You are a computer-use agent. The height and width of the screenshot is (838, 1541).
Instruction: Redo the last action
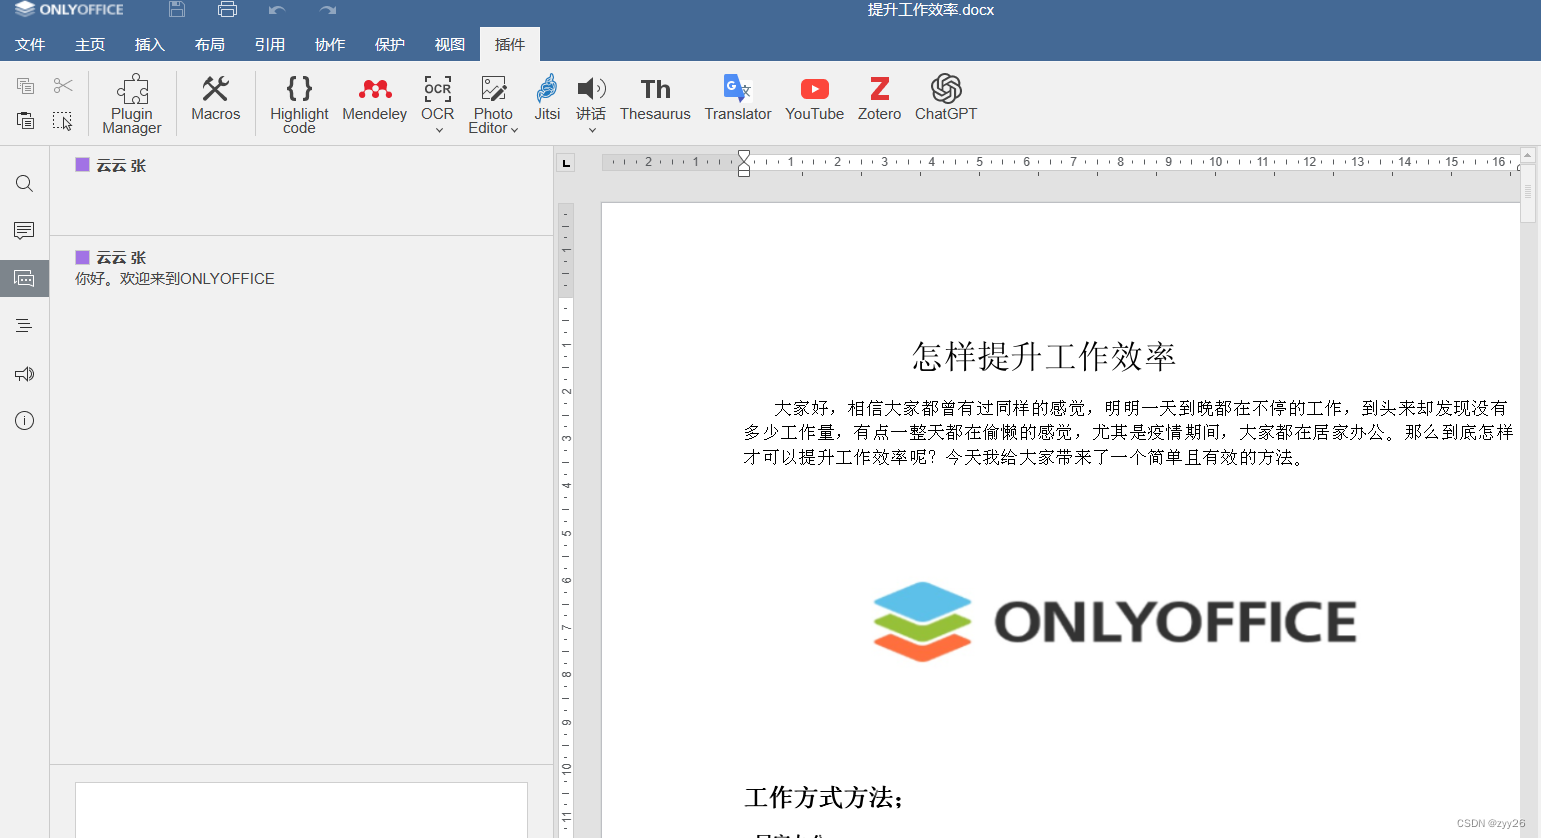pyautogui.click(x=327, y=10)
